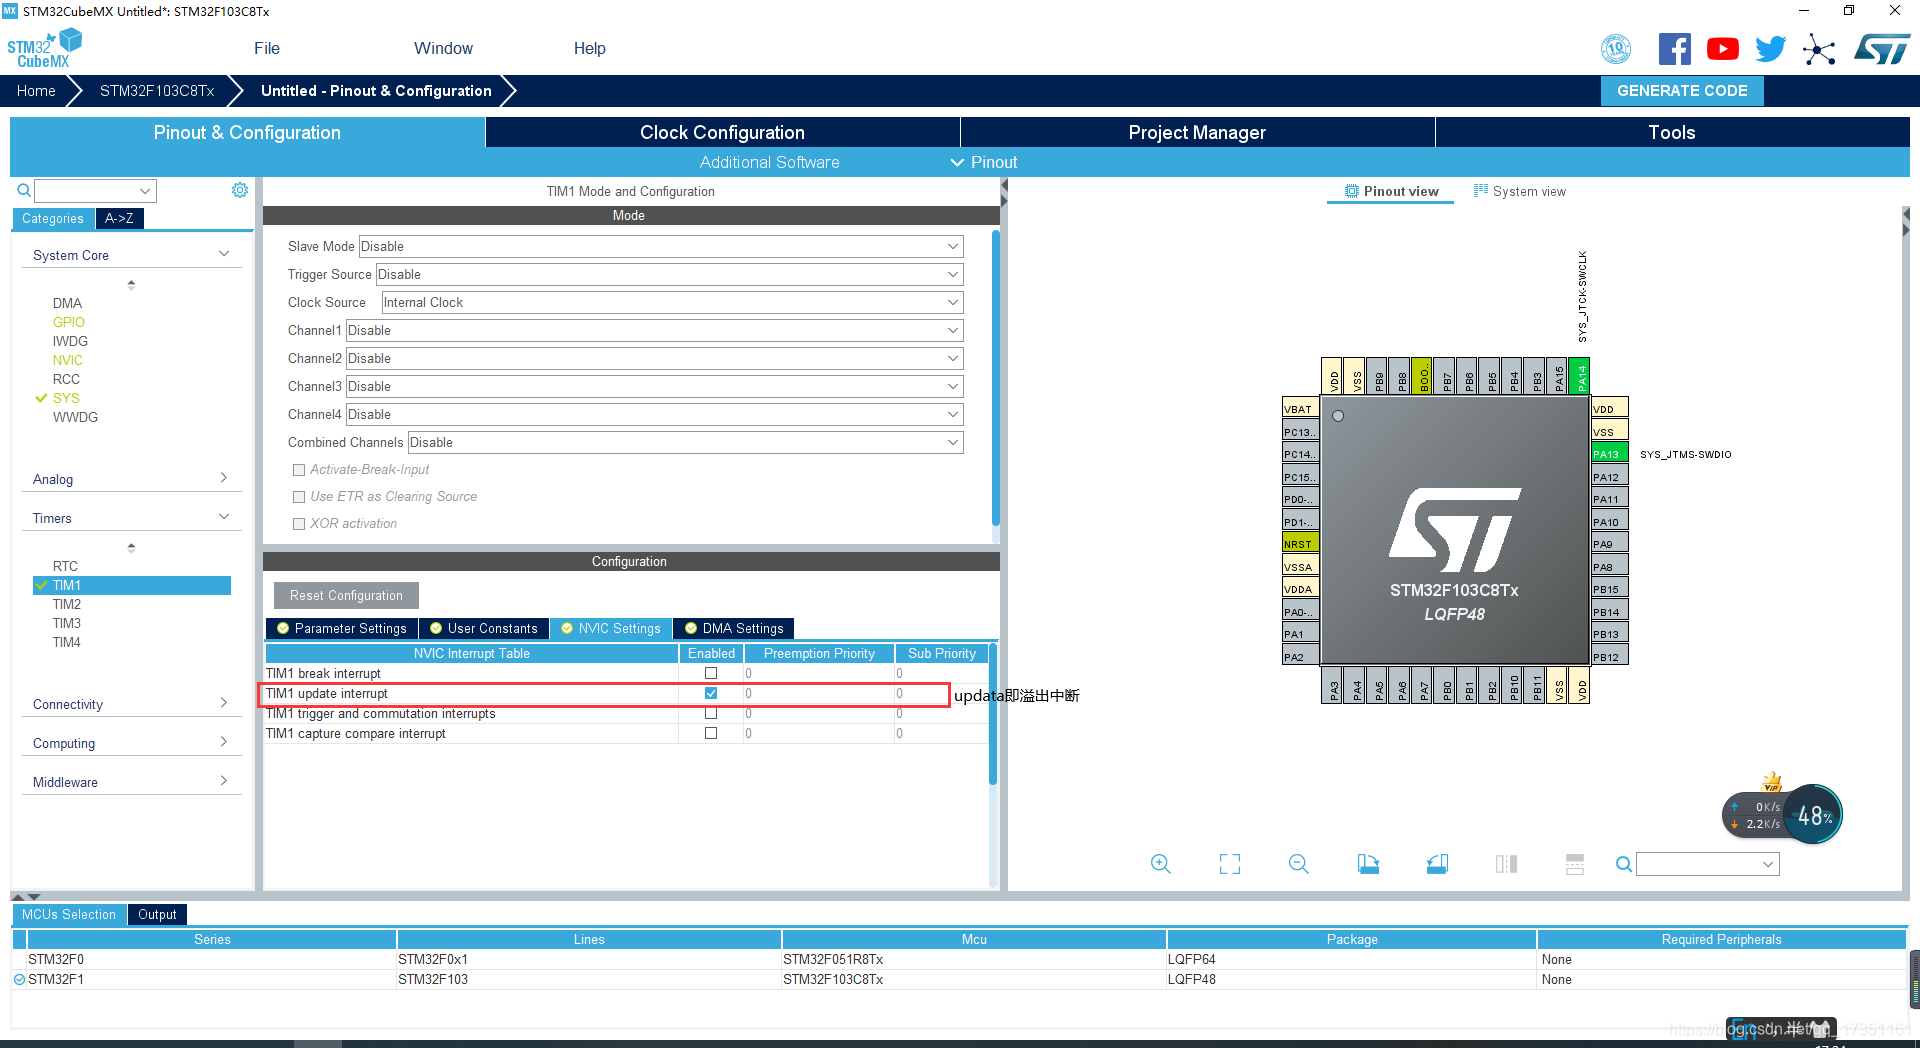The height and width of the screenshot is (1048, 1920).
Task: Open the ST Facebook page icon
Action: click(1675, 49)
